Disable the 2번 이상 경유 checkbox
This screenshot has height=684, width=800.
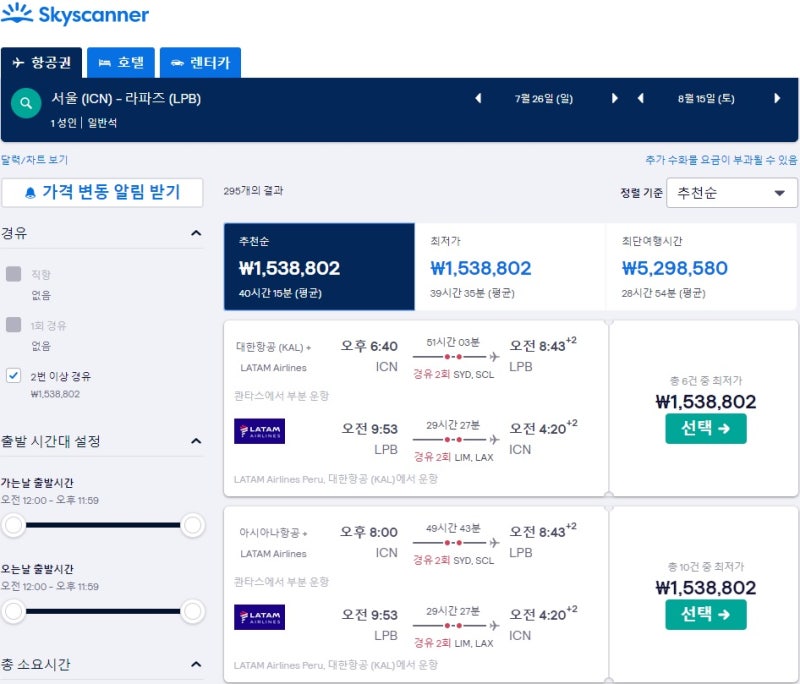[x=12, y=376]
